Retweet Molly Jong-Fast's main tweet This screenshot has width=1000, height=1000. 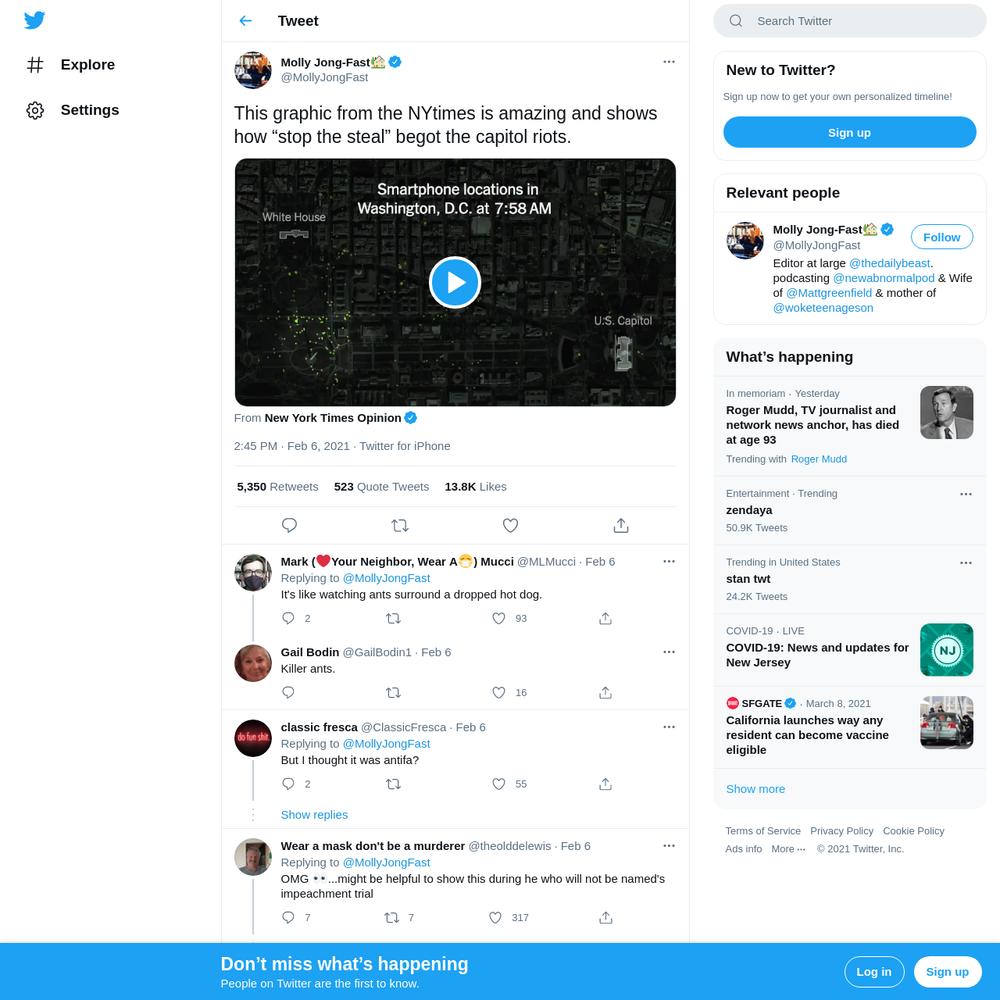click(400, 526)
